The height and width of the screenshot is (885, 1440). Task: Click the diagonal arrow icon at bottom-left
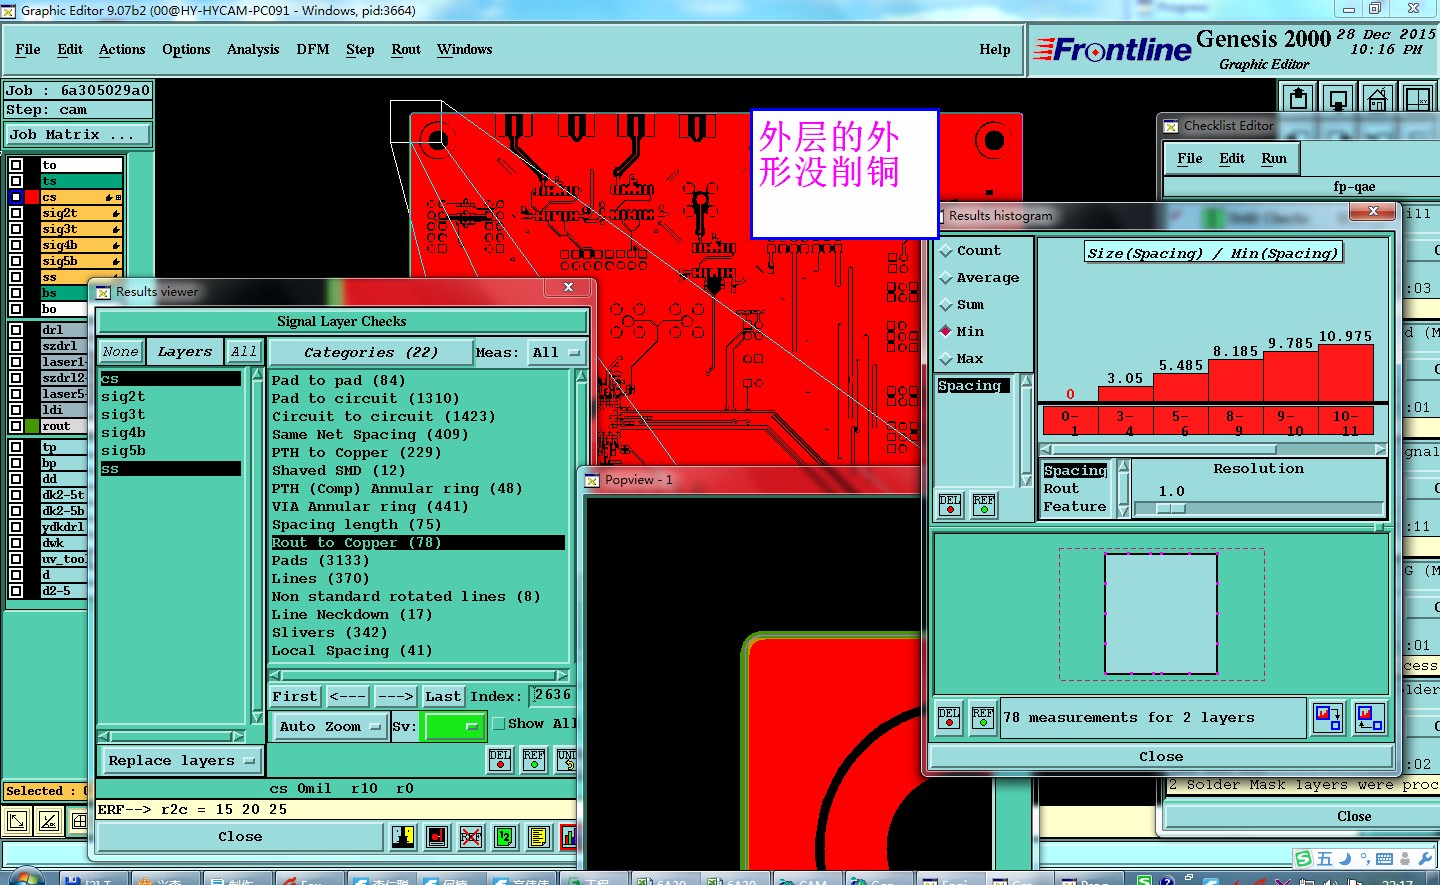point(17,822)
